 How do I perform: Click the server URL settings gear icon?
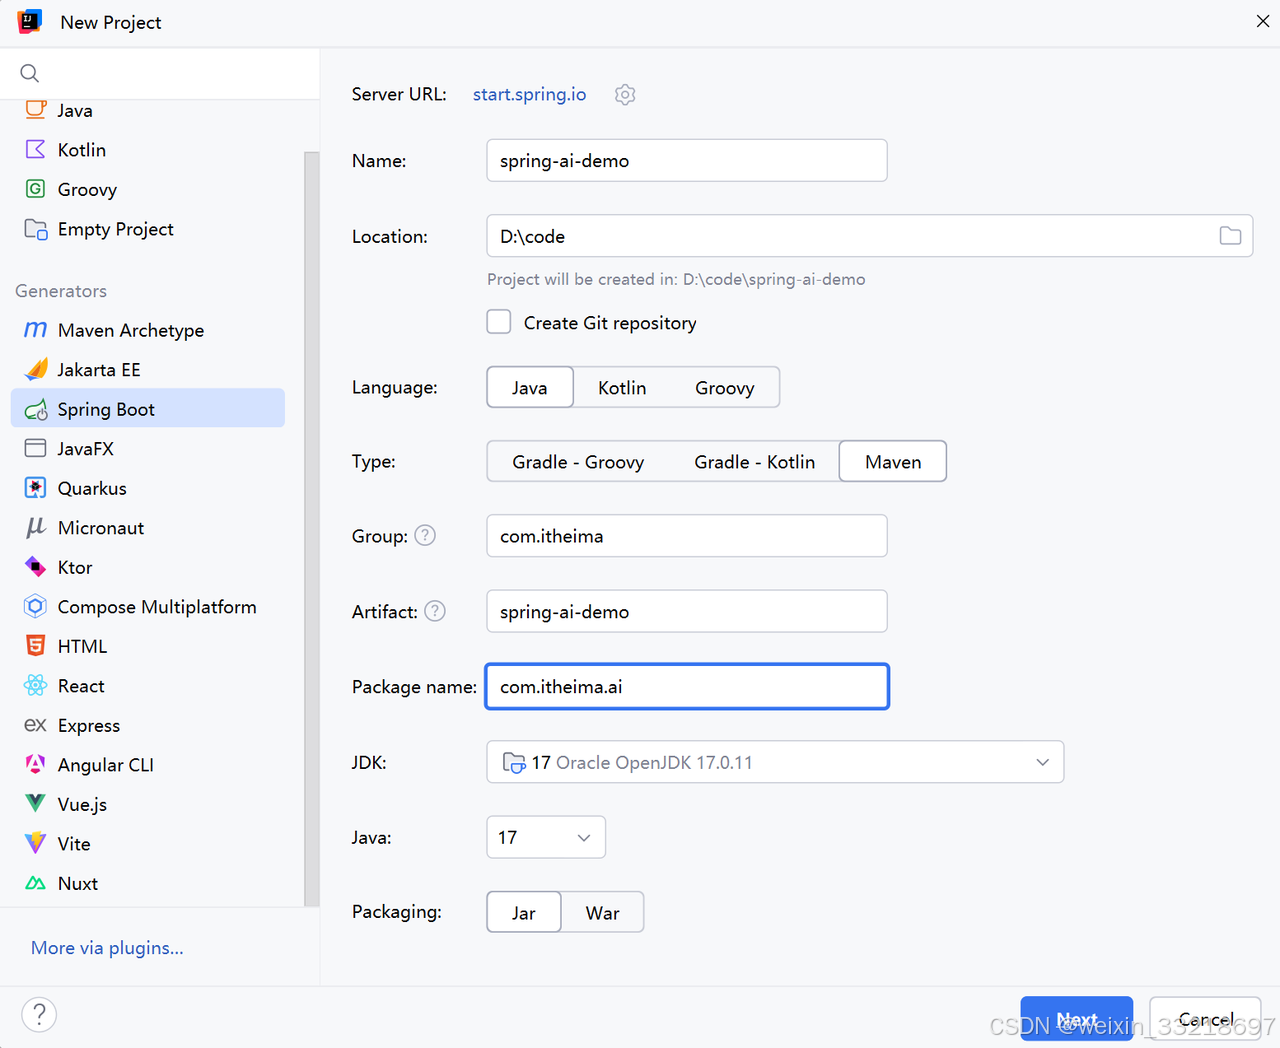point(625,95)
